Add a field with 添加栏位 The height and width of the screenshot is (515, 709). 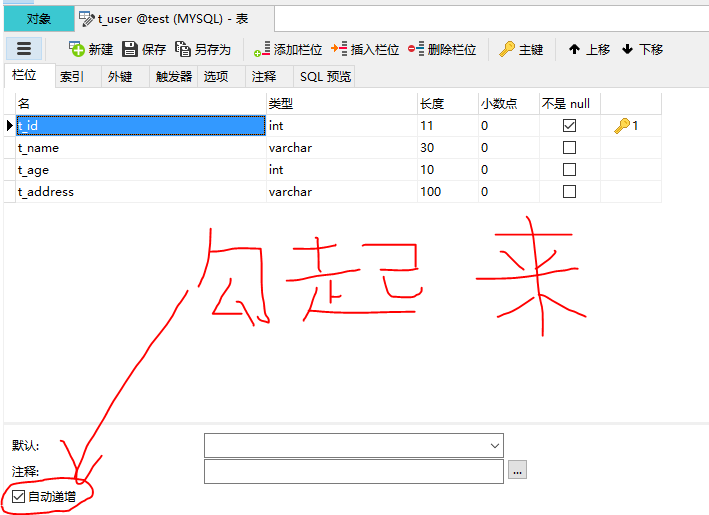[288, 49]
